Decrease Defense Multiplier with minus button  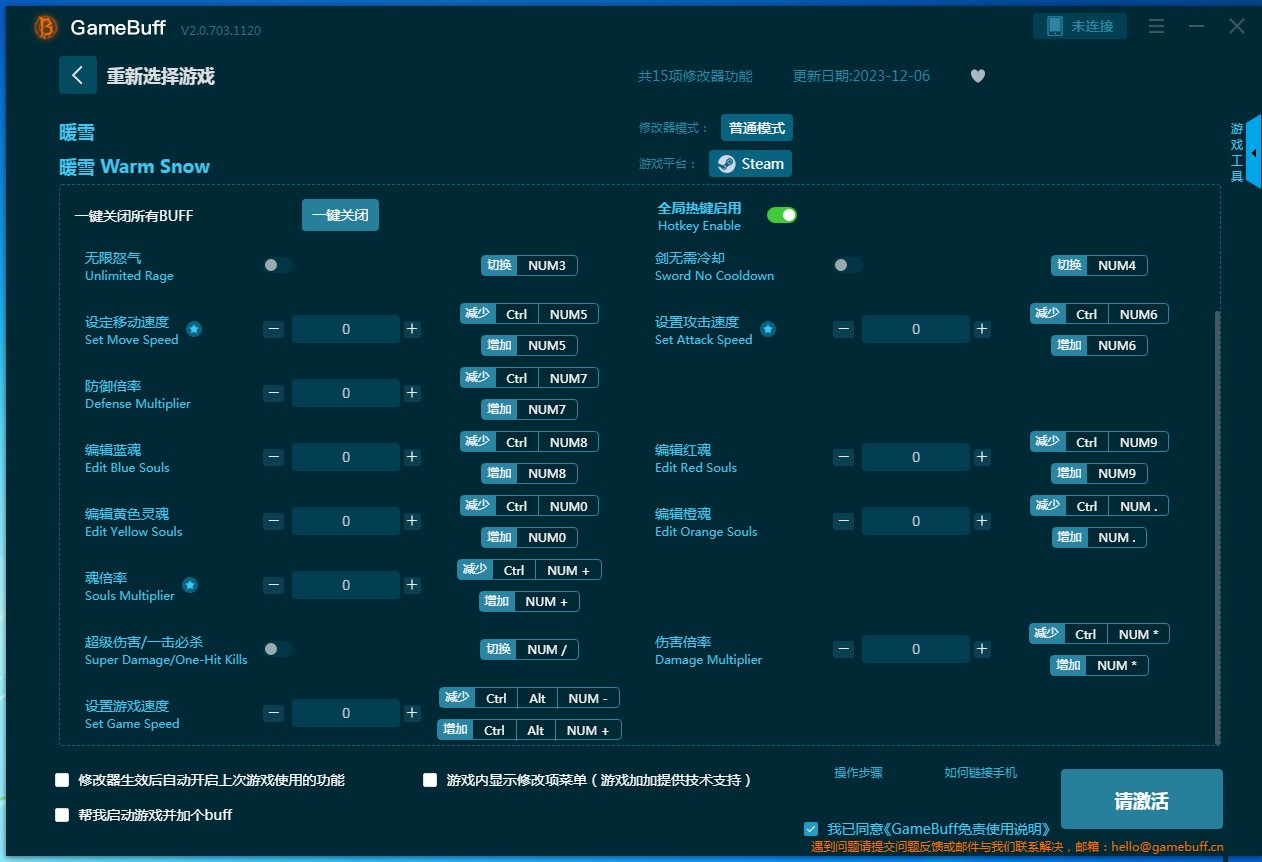coord(273,393)
